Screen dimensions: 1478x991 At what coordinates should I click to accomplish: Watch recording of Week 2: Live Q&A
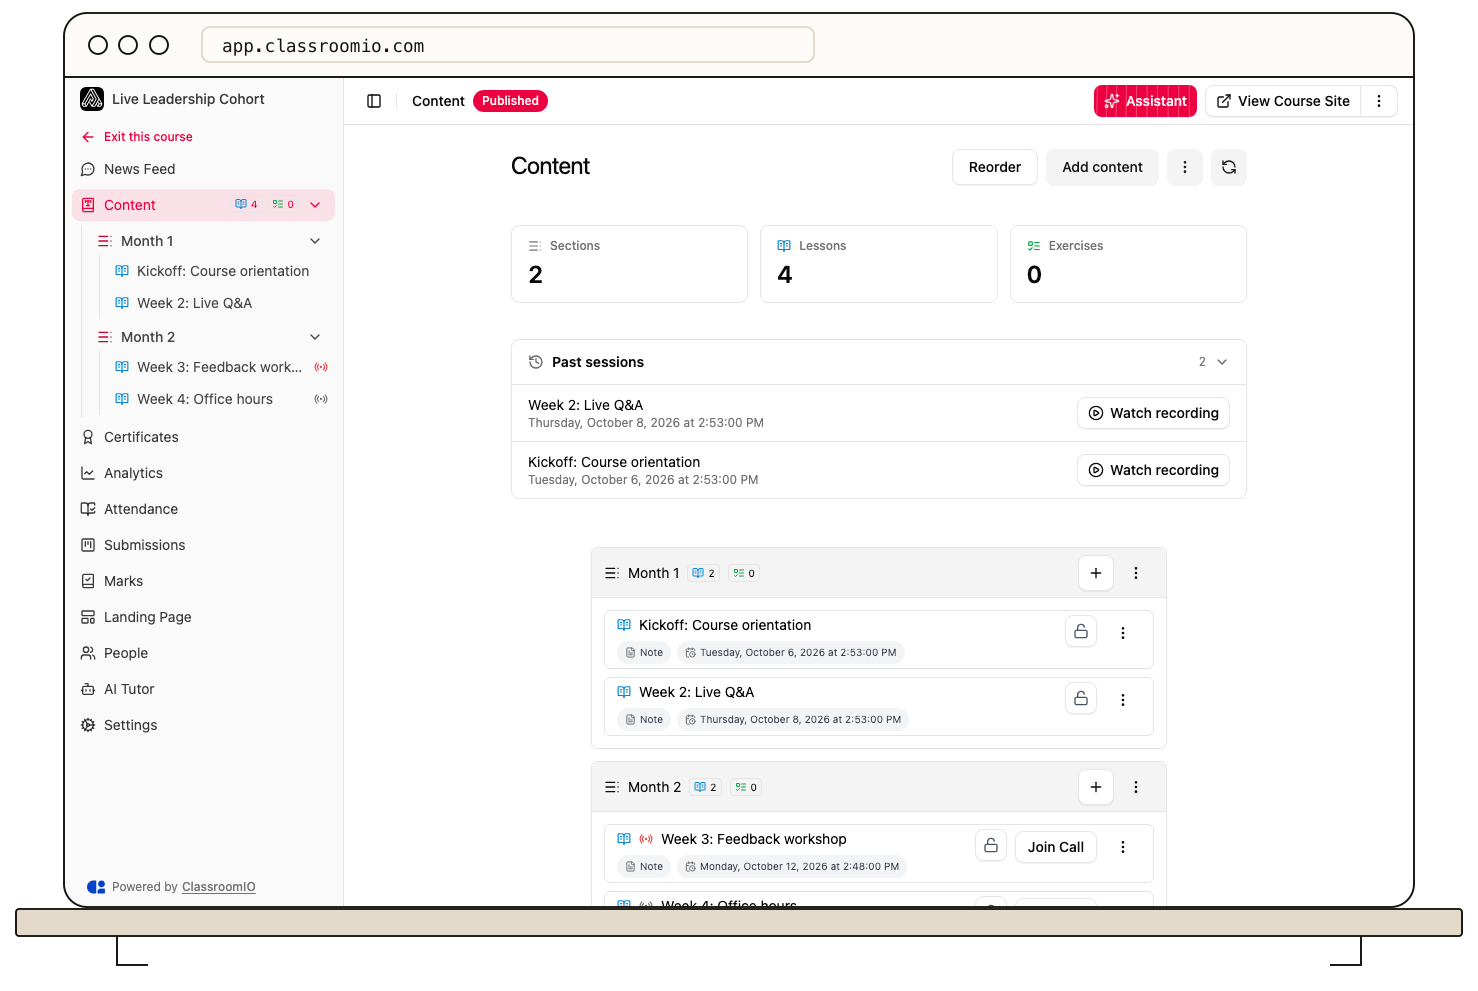click(x=1153, y=413)
